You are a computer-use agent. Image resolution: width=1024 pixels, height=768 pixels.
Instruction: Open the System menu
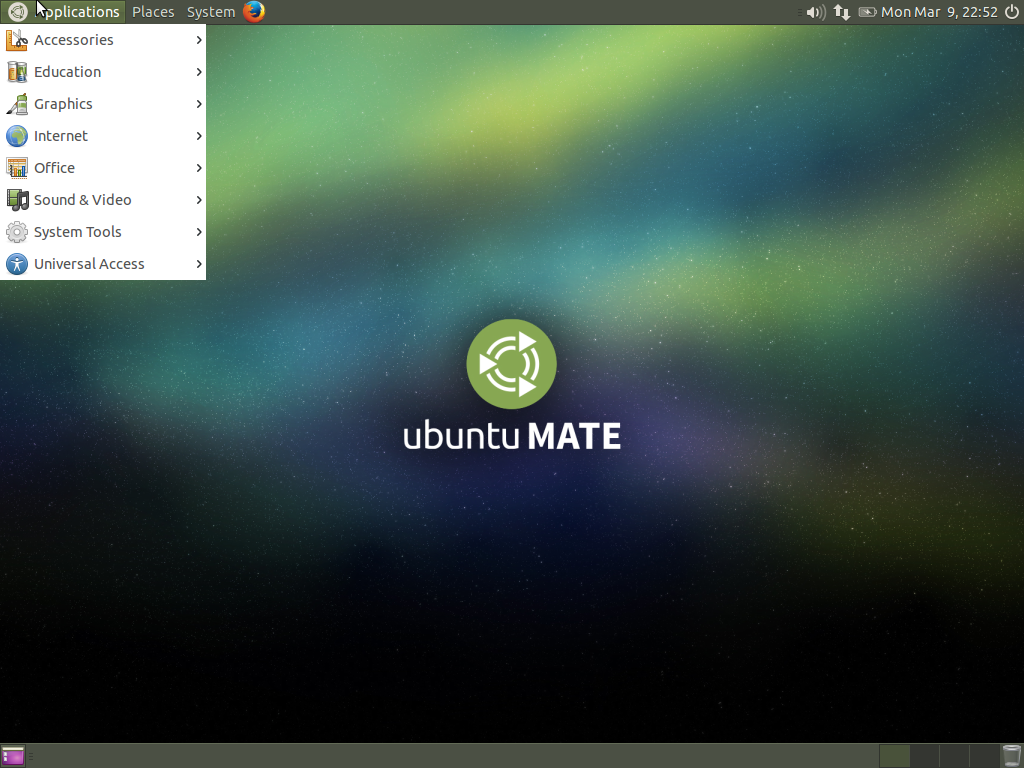point(211,12)
